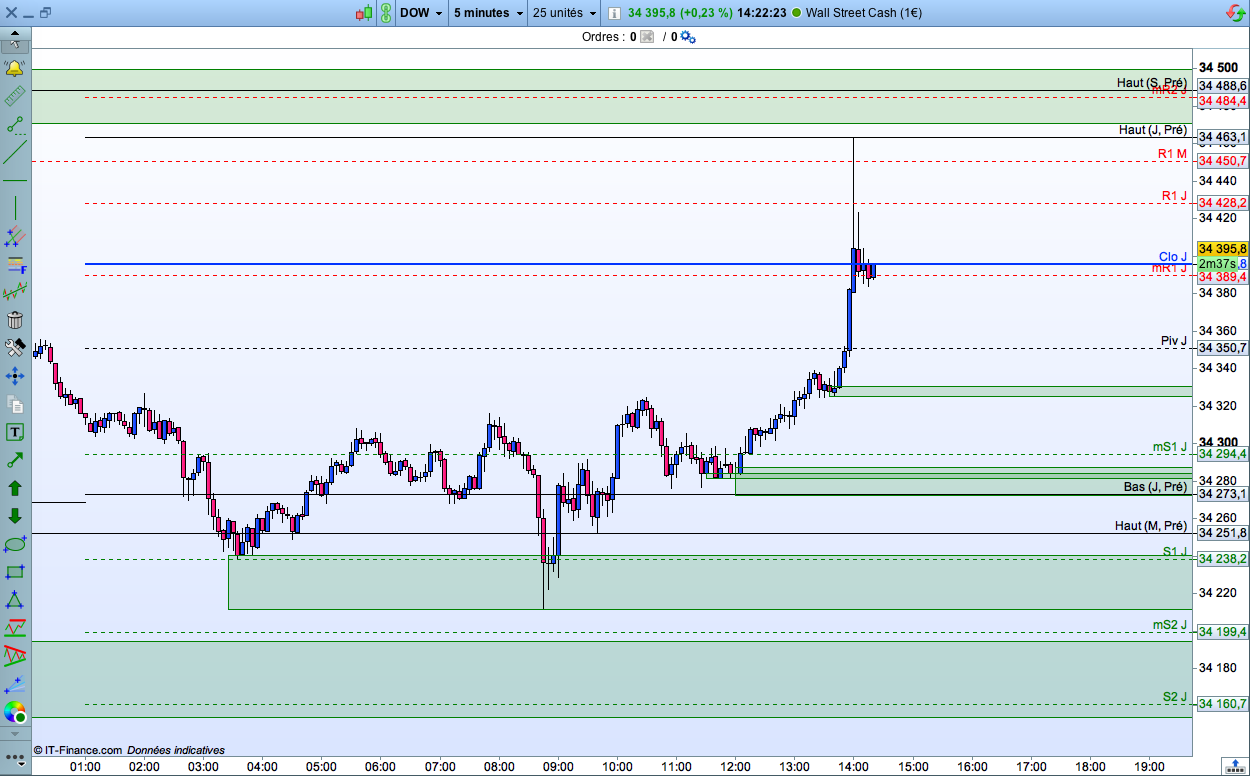Click the mS2 J support label
Image resolution: width=1250 pixels, height=776 pixels.
pos(1170,625)
